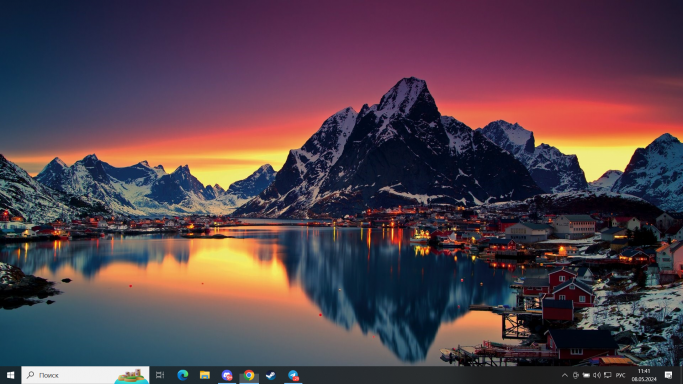This screenshot has height=384, width=683.
Task: Open the network connection tray icon
Action: coord(608,375)
